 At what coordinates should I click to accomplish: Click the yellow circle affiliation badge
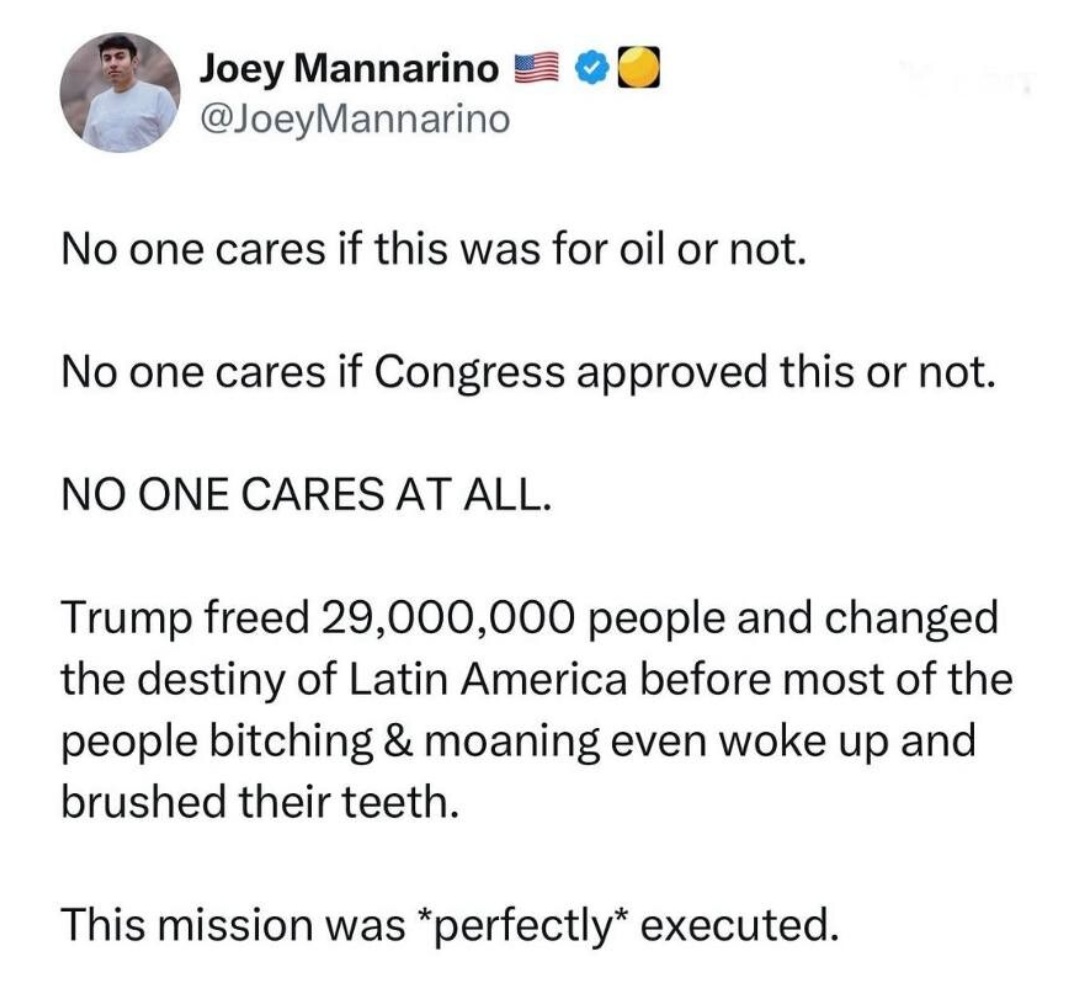pyautogui.click(x=637, y=68)
